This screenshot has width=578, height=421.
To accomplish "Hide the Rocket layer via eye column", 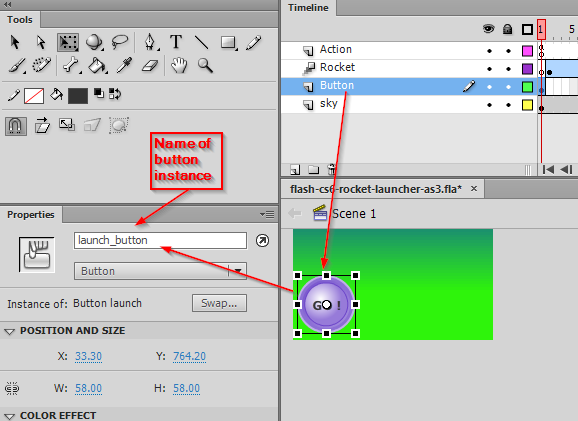I will pos(489,69).
